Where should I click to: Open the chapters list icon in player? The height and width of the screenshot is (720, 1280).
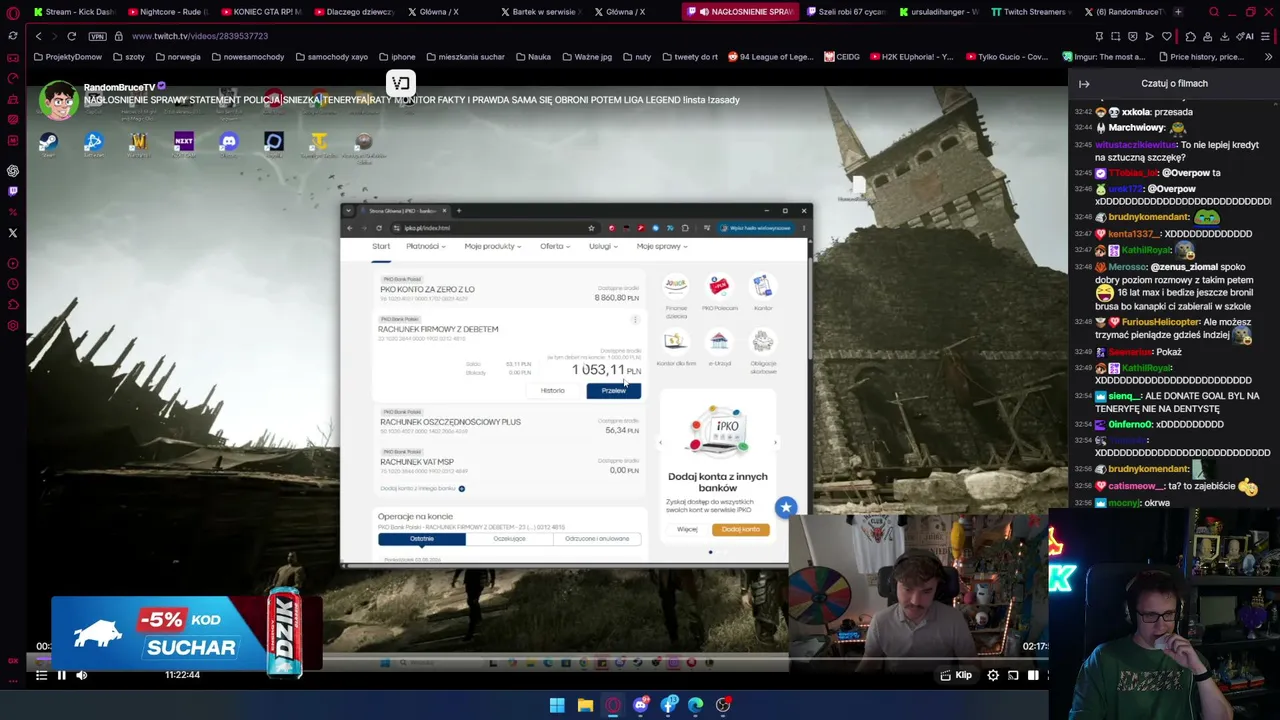(x=41, y=675)
